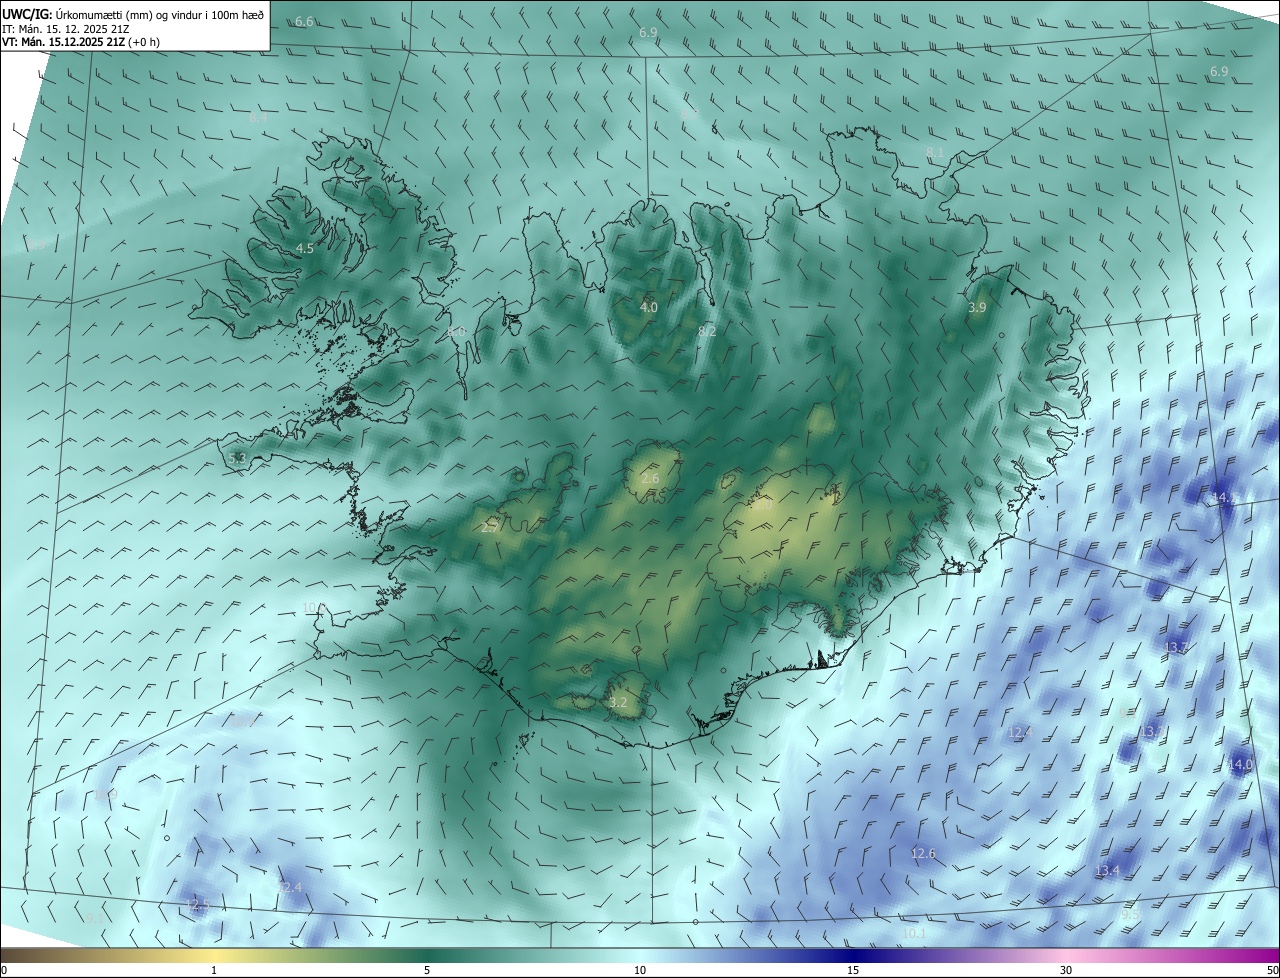Click the 4.0 value label in north Iceland
The image size is (1280, 978).
pos(649,307)
